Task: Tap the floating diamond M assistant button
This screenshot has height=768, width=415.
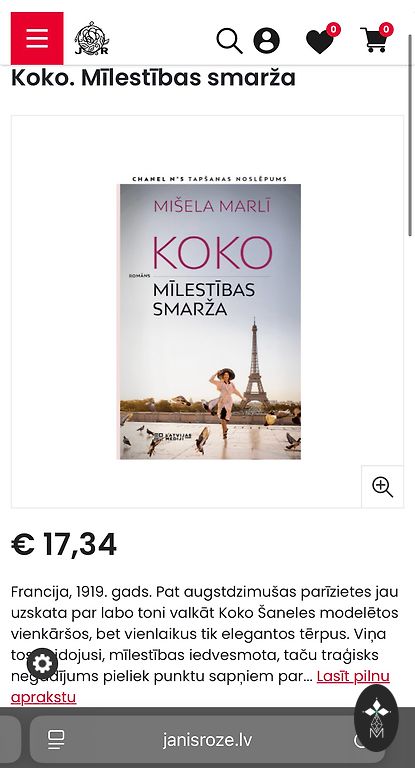Action: (x=376, y=718)
